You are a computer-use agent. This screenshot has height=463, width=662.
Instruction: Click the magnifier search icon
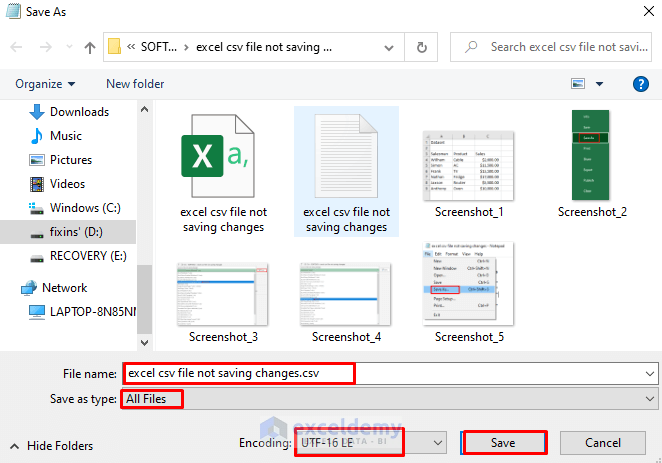coord(471,47)
